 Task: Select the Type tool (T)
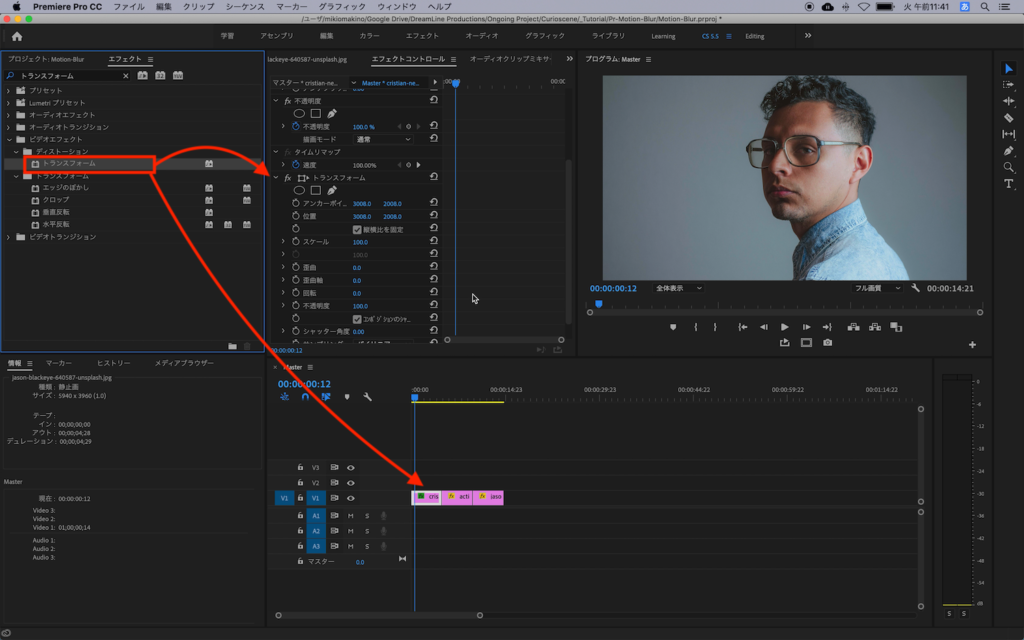point(1008,184)
